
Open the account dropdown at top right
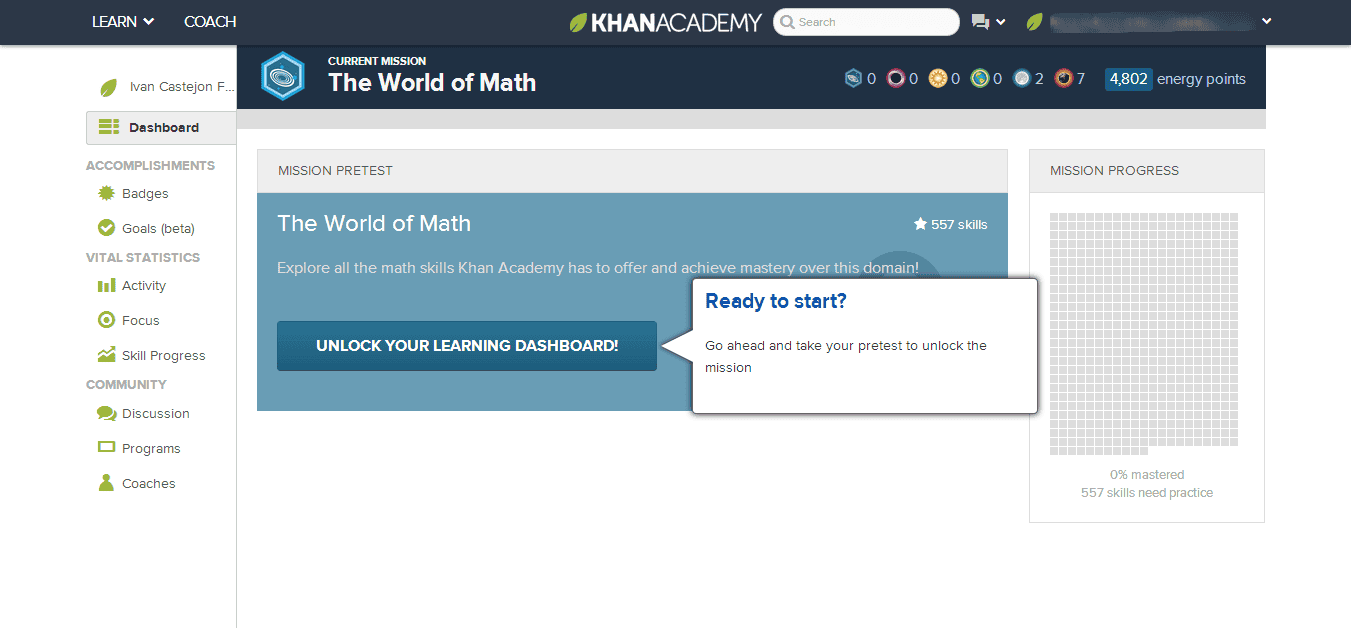1266,20
